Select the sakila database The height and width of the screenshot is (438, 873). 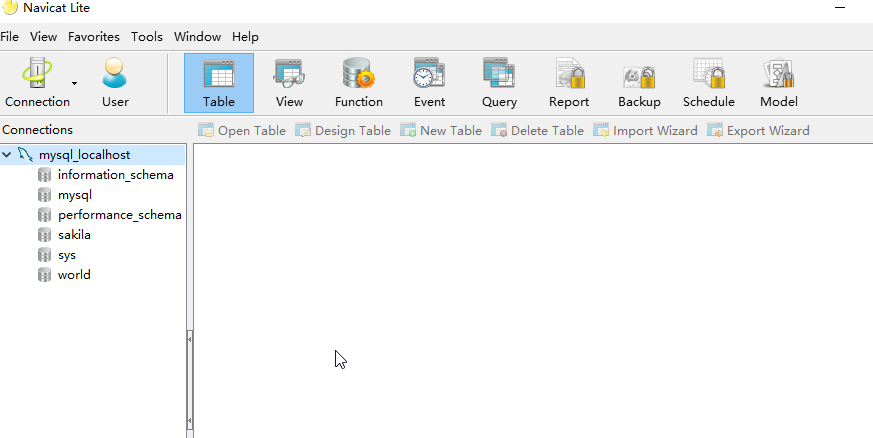[74, 235]
